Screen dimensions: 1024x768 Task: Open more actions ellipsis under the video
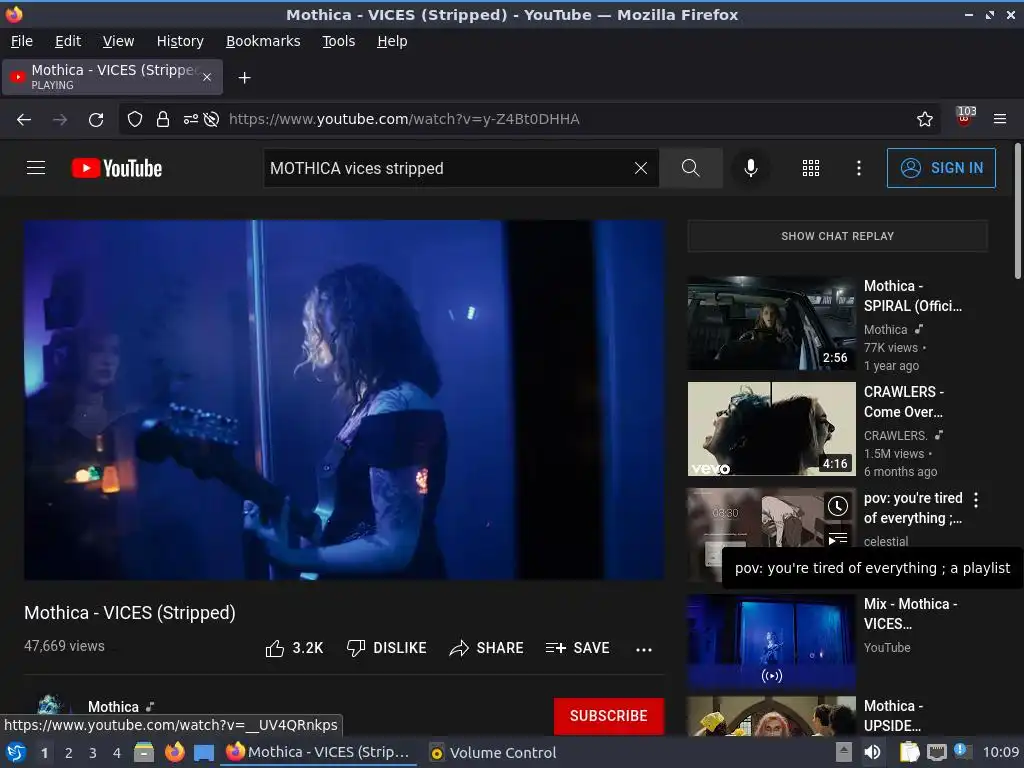tap(644, 649)
